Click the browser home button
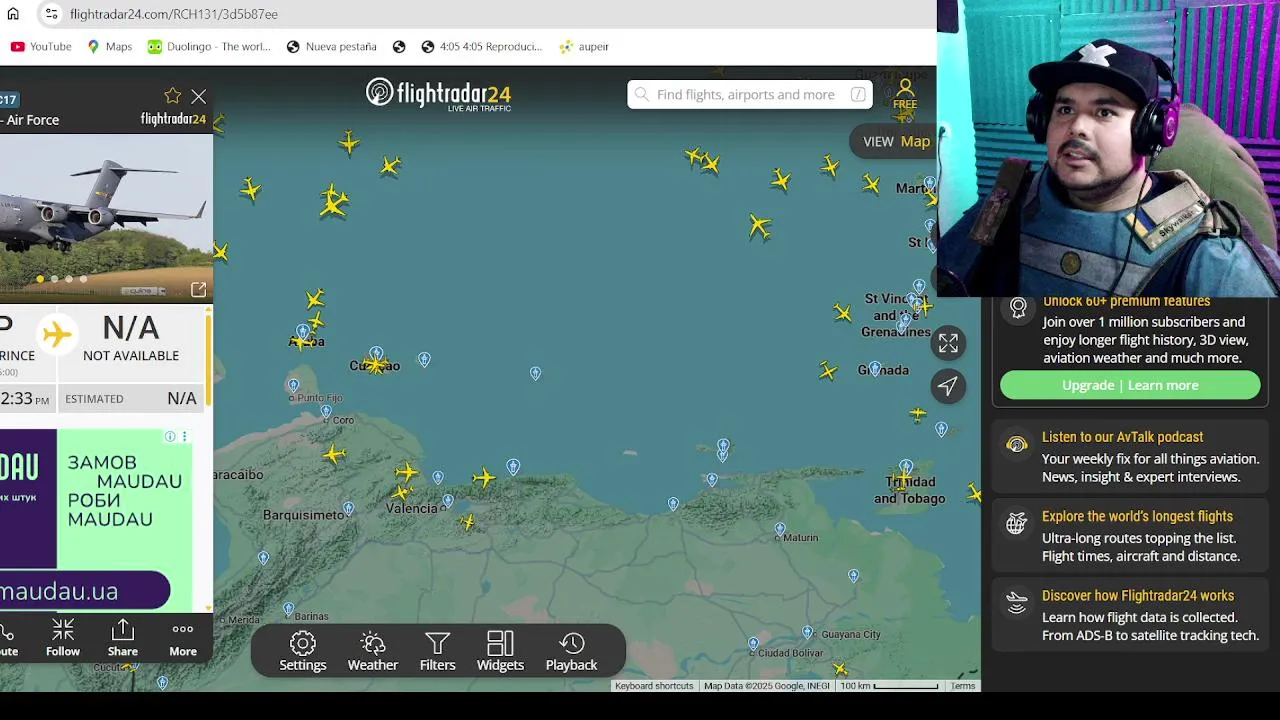The height and width of the screenshot is (720, 1280). pyautogui.click(x=13, y=14)
